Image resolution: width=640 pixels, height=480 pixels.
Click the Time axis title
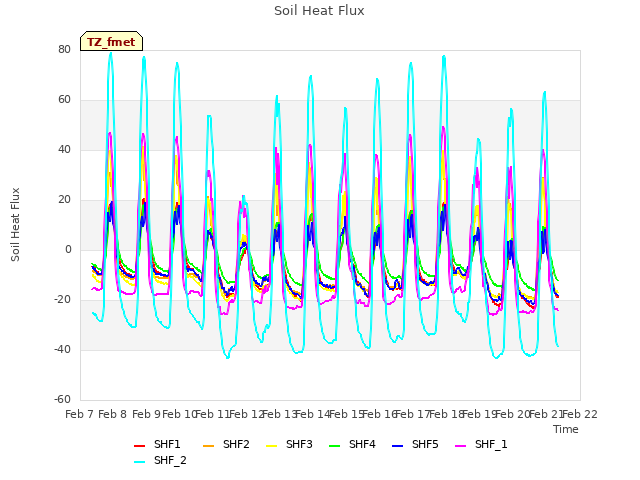click(x=566, y=429)
